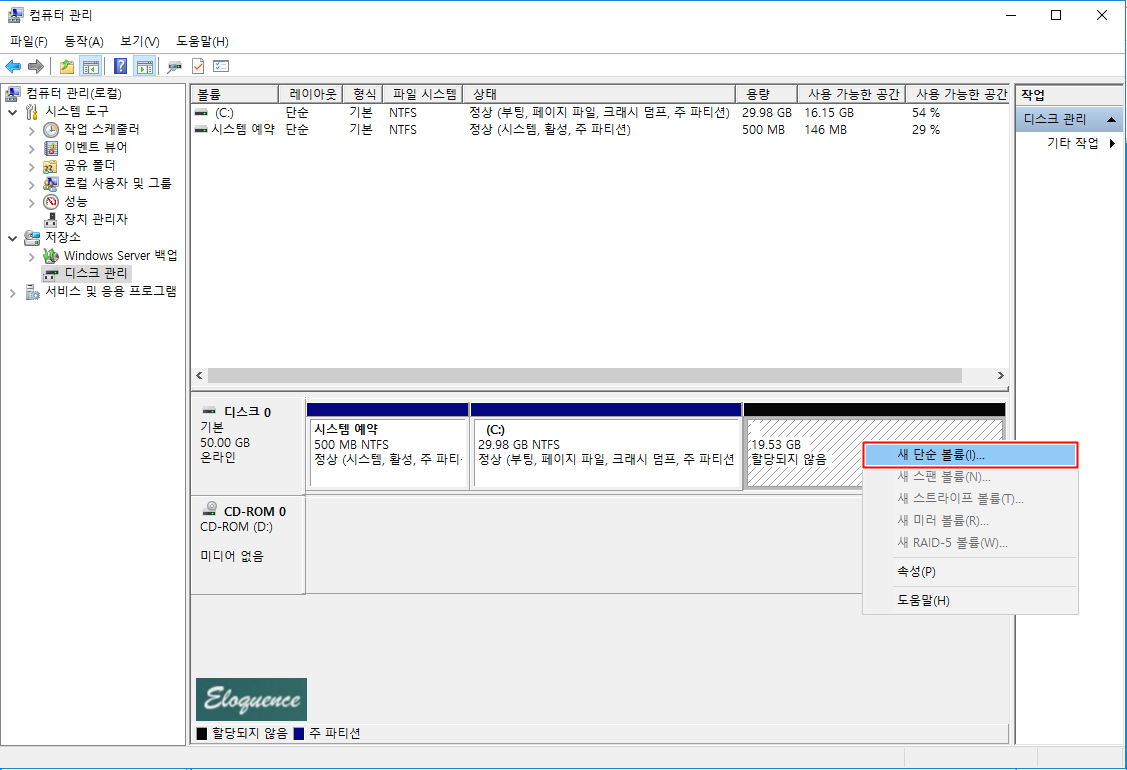
Task: Click the blue 주 파티션 legend swatch
Action: click(x=299, y=734)
